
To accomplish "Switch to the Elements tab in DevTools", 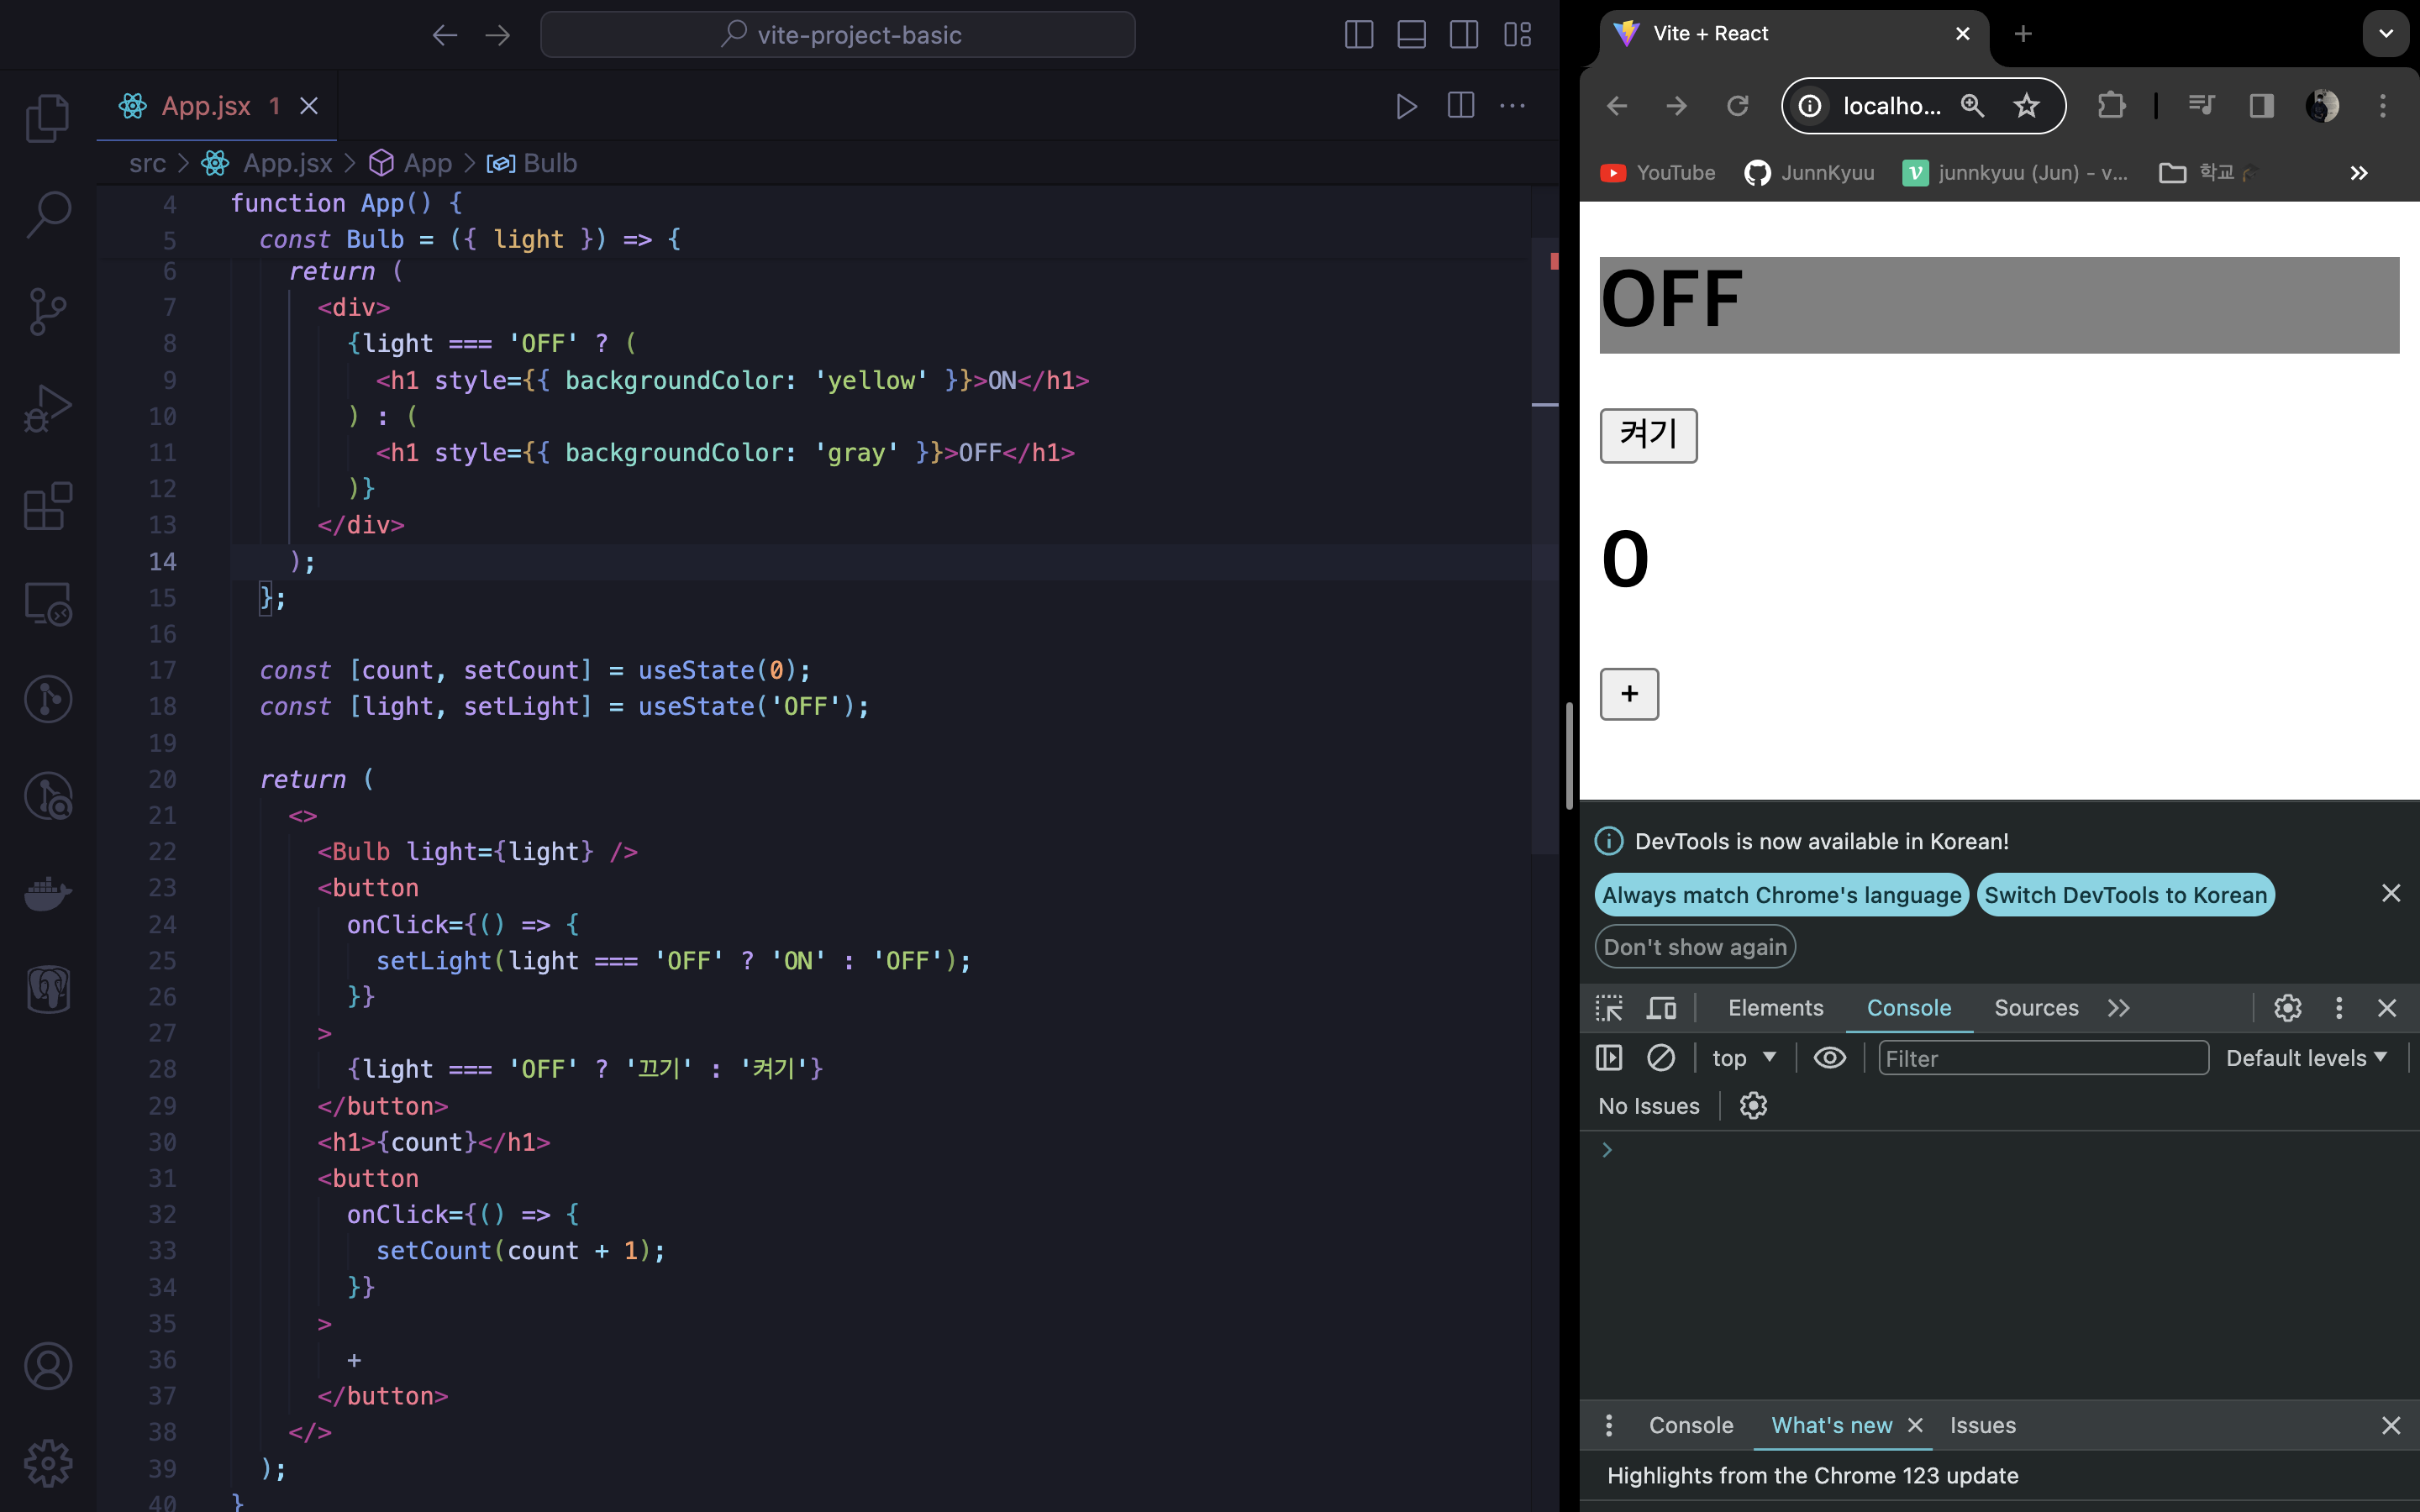I will coord(1775,1008).
